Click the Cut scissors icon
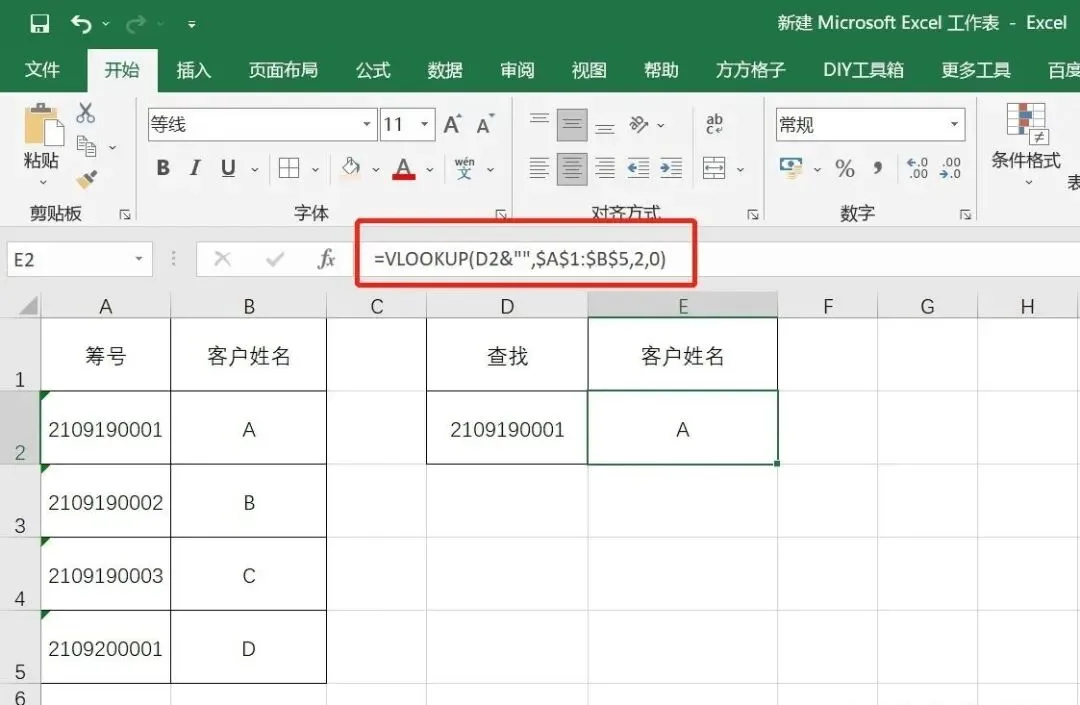1080x705 pixels. click(85, 113)
